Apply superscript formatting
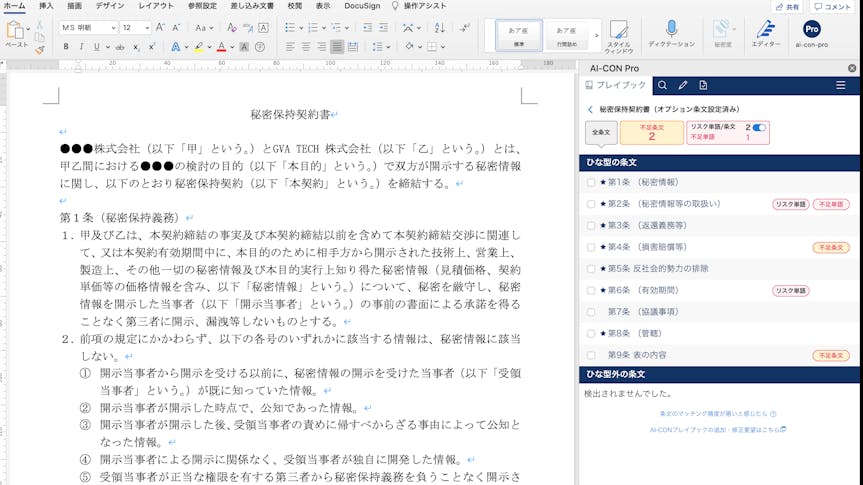This screenshot has width=863, height=485. 151,47
